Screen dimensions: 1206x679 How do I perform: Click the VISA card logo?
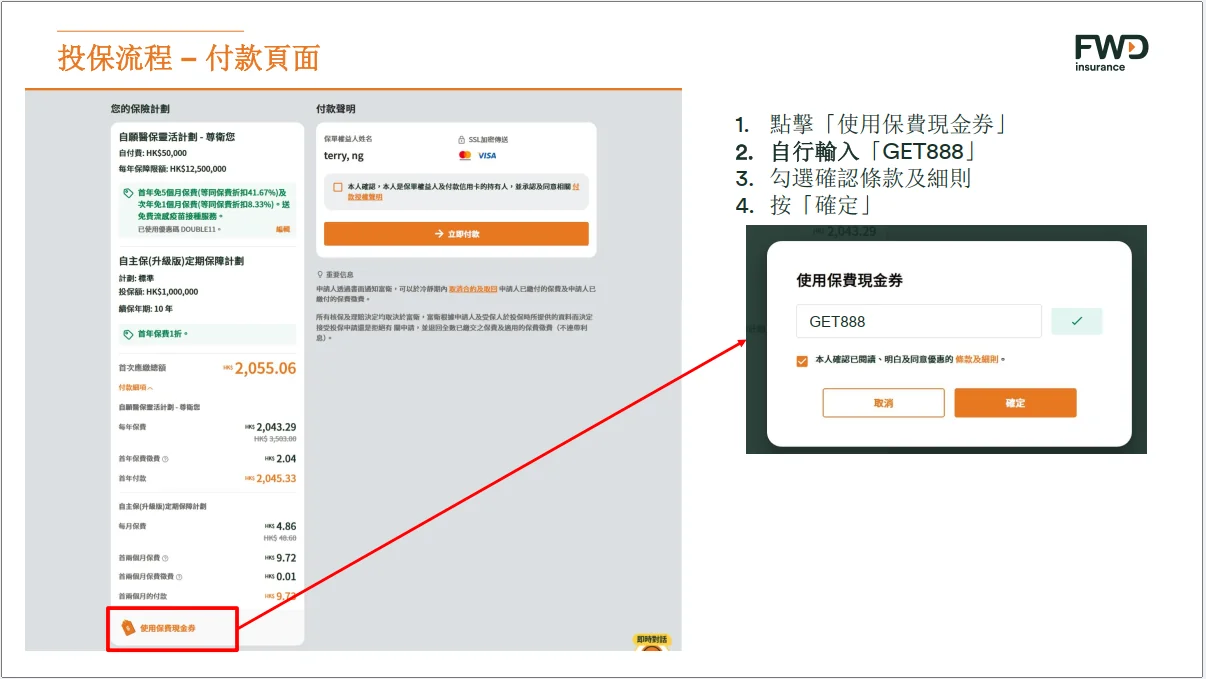tap(486, 156)
